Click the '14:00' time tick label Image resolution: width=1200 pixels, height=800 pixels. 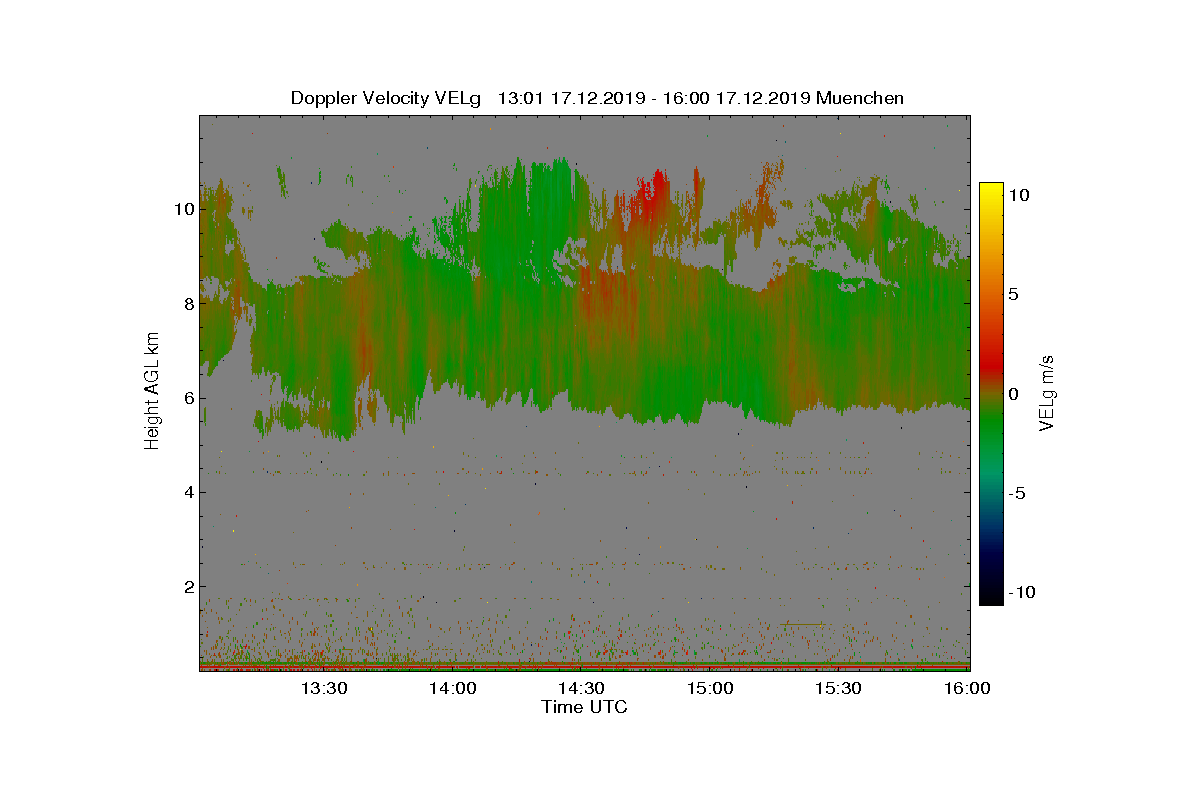[x=452, y=688]
